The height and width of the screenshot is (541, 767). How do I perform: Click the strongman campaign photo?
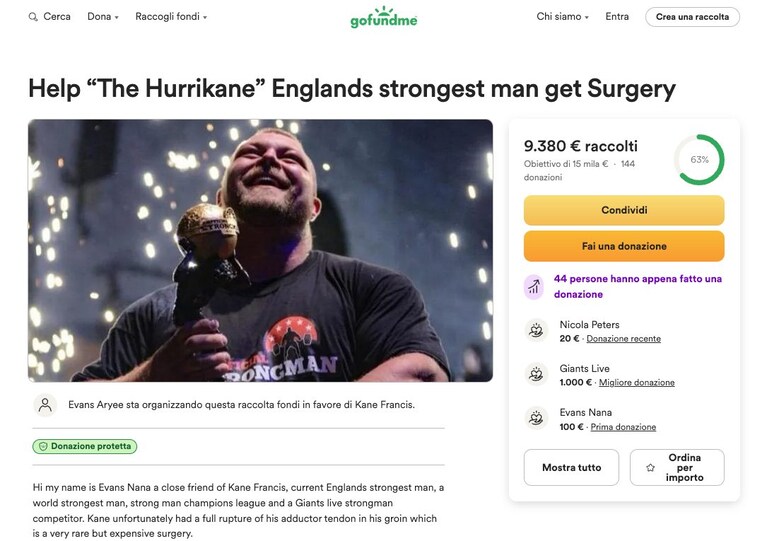click(260, 250)
